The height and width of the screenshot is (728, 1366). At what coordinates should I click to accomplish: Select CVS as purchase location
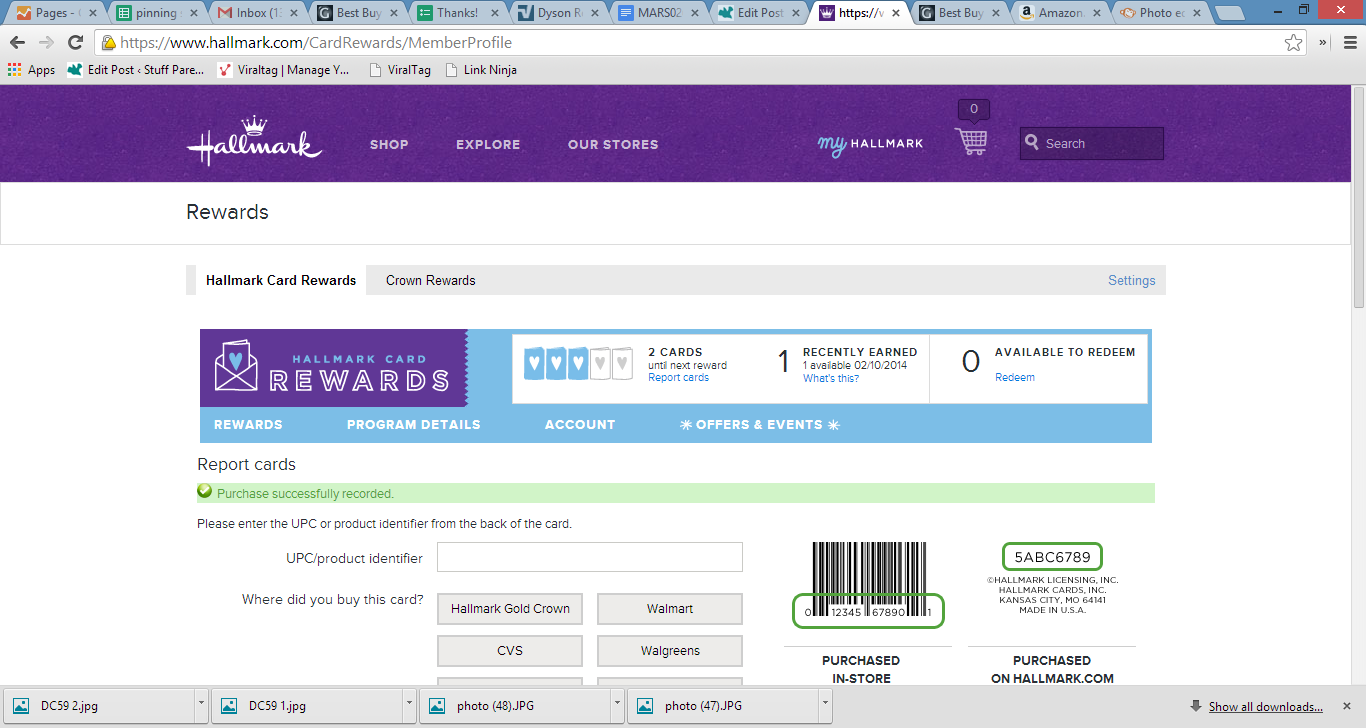(x=510, y=651)
